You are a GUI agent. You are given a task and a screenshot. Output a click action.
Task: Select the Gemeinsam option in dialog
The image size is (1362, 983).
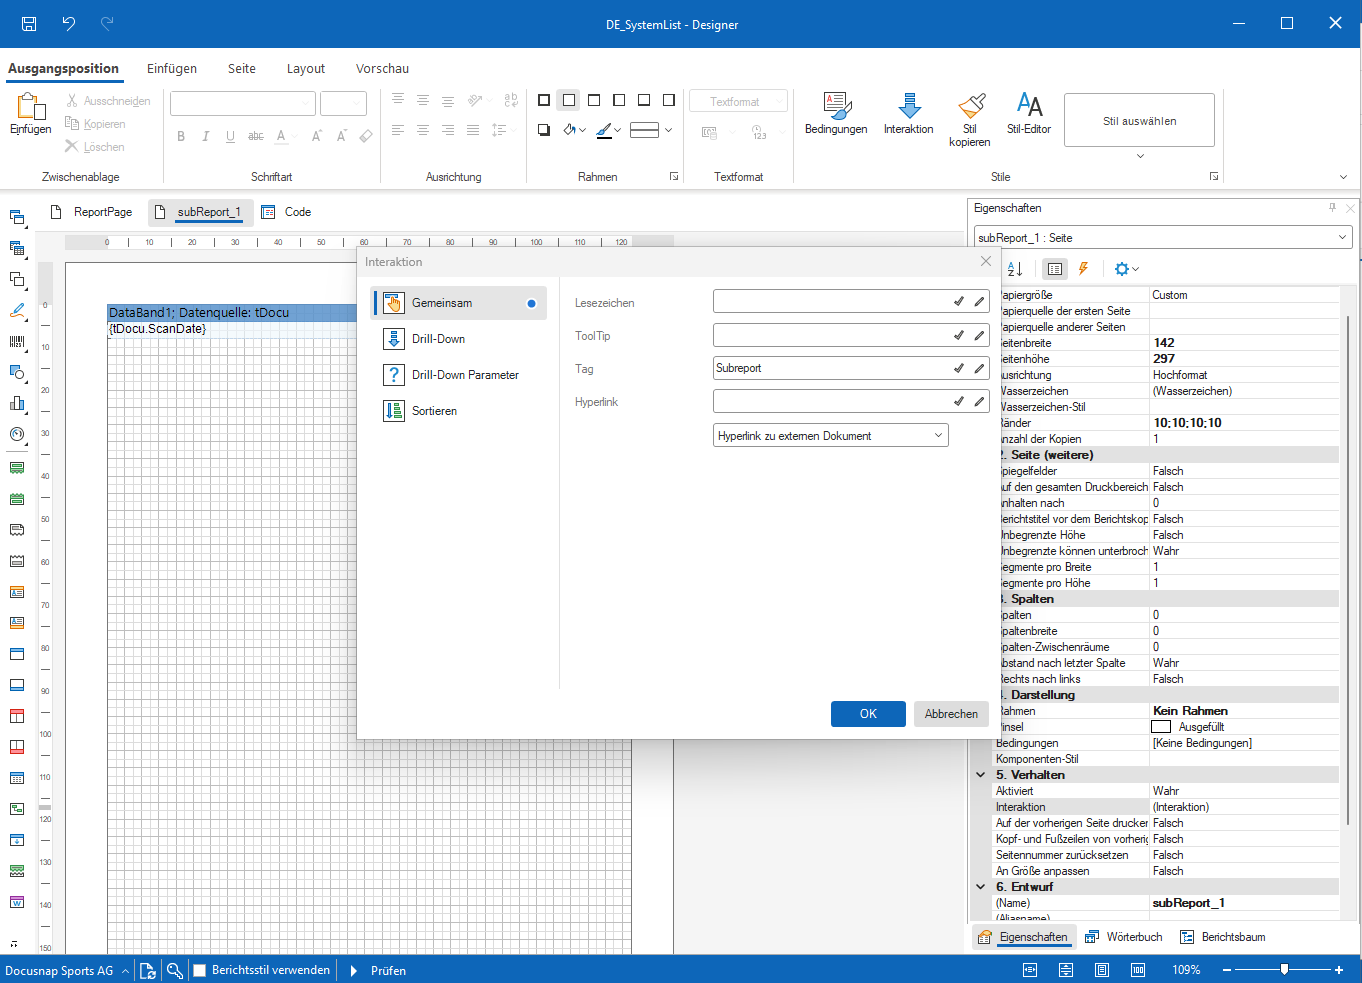(x=458, y=303)
